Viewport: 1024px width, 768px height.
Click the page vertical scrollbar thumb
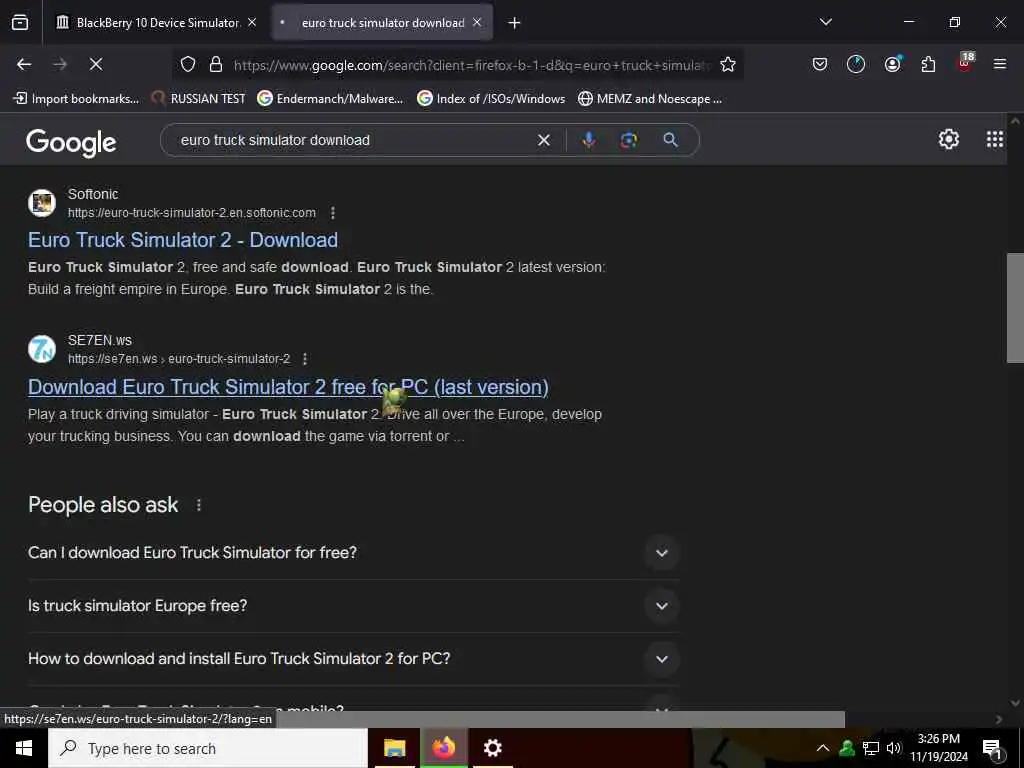[x=1015, y=308]
